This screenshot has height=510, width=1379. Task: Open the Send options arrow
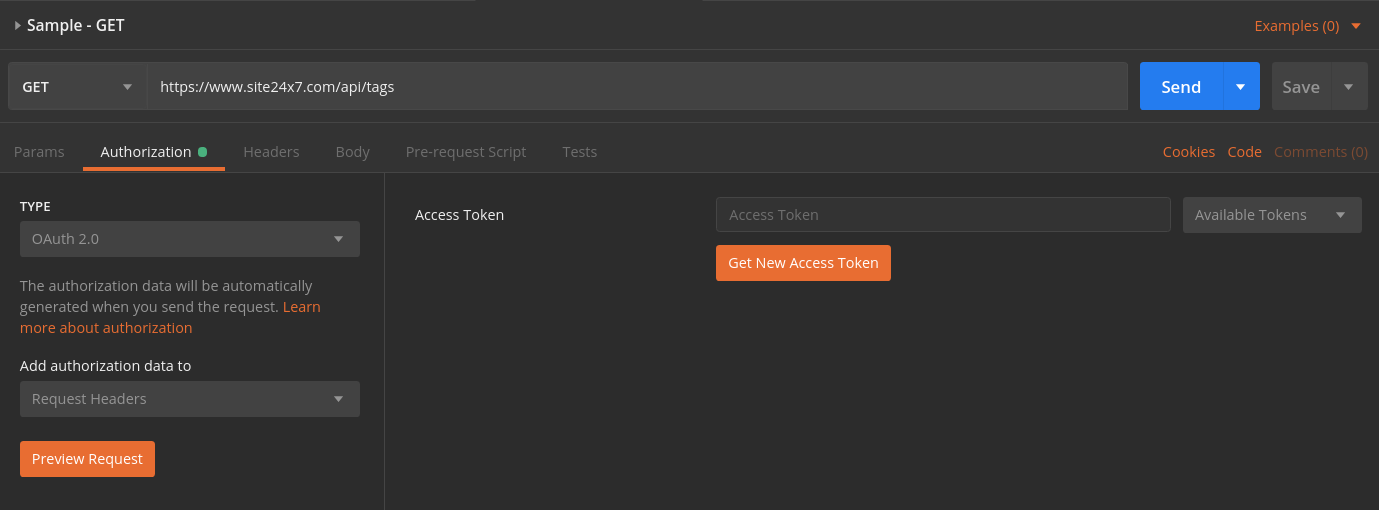coord(1241,87)
